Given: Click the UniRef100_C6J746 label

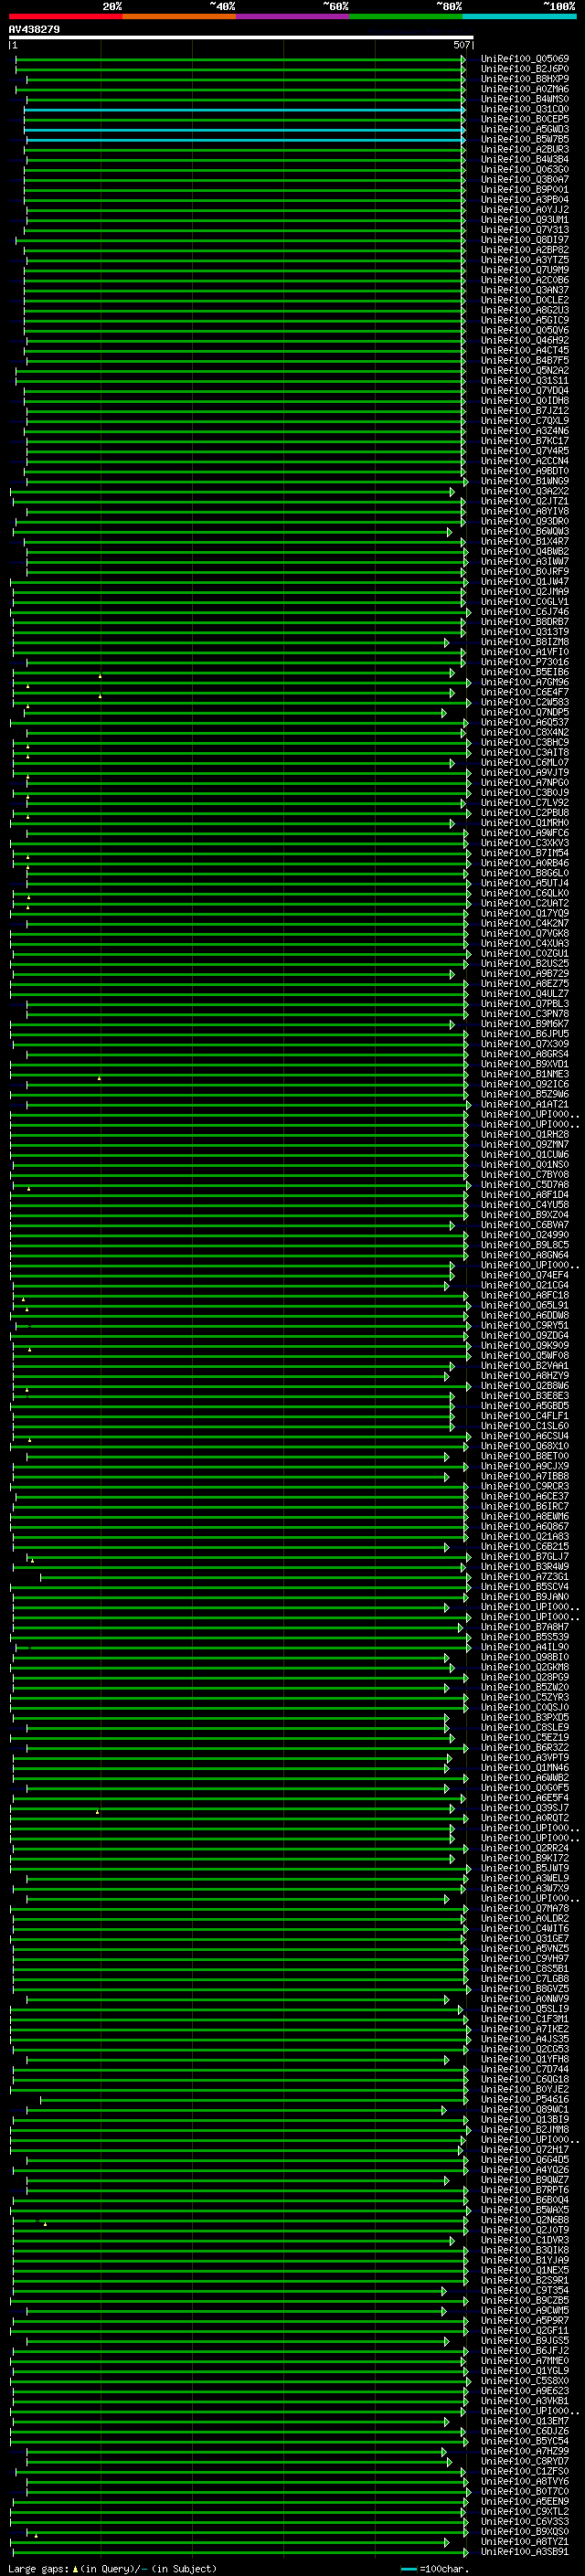Looking at the screenshot, I should click(524, 612).
